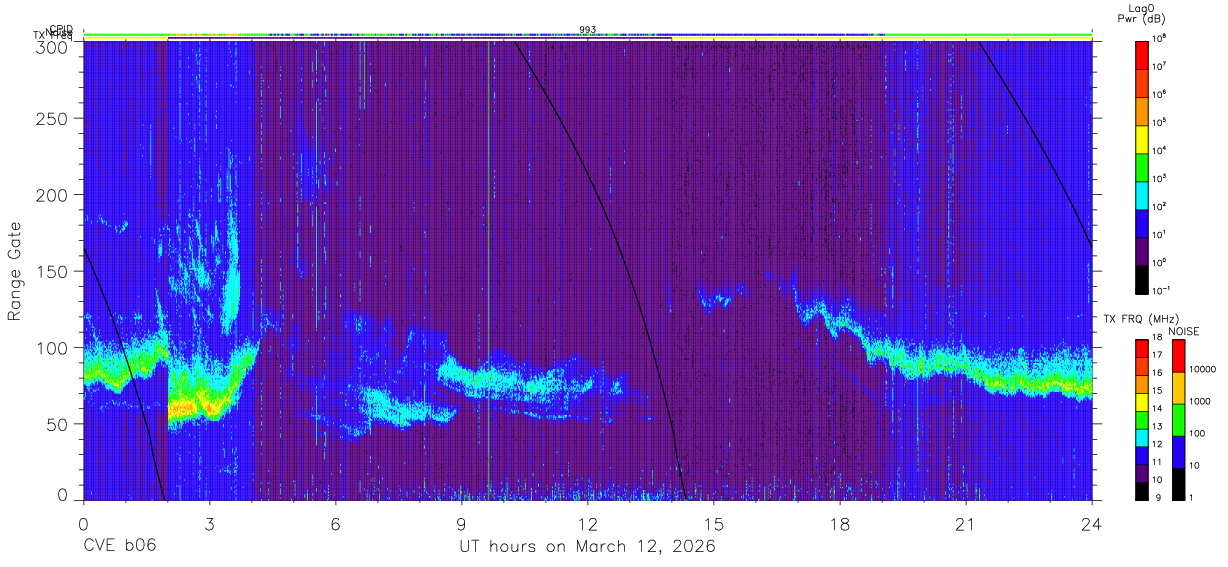Image resolution: width=1228 pixels, height=567 pixels.
Task: Click the '100' tick on Range Gate axis
Action: point(52,347)
